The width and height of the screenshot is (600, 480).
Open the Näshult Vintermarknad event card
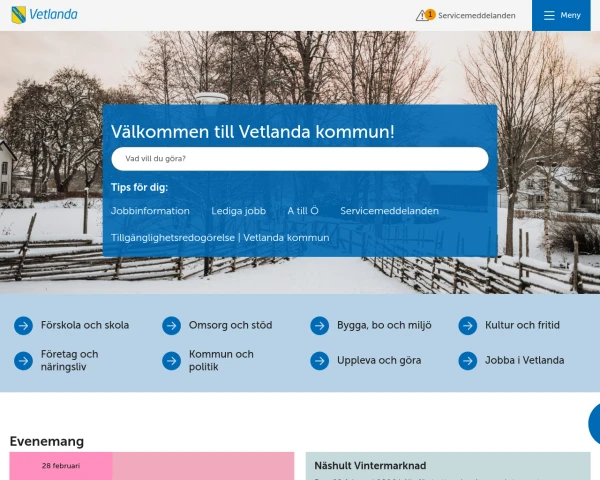coord(448,466)
